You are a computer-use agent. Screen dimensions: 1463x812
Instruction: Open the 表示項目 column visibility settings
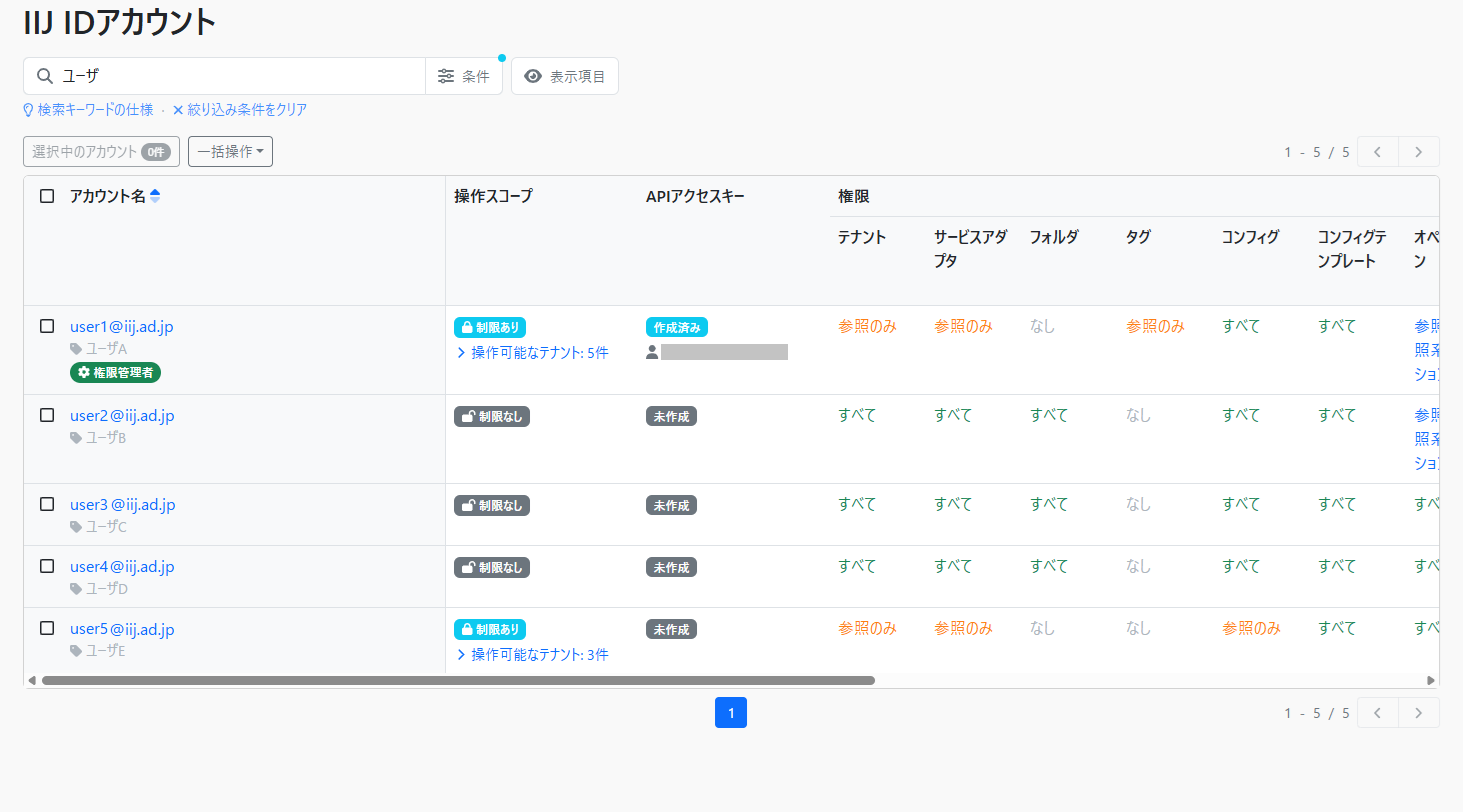565,76
